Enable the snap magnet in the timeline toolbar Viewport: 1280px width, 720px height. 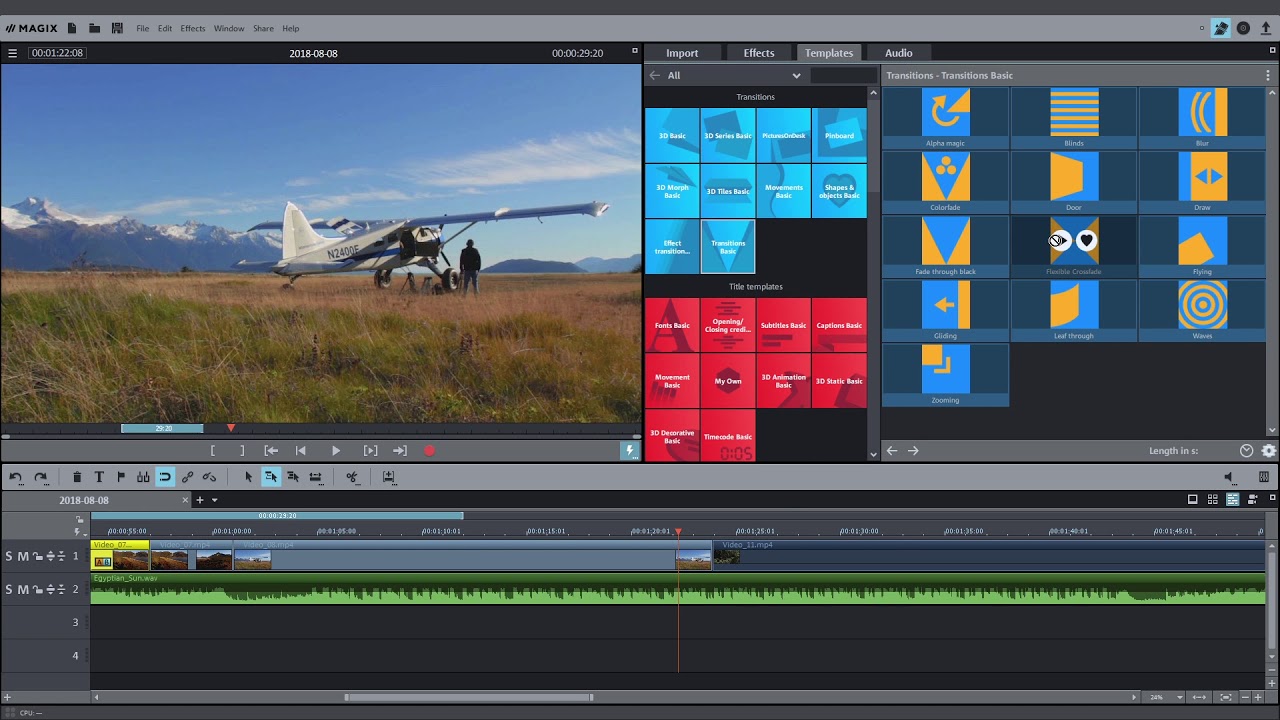pos(166,477)
